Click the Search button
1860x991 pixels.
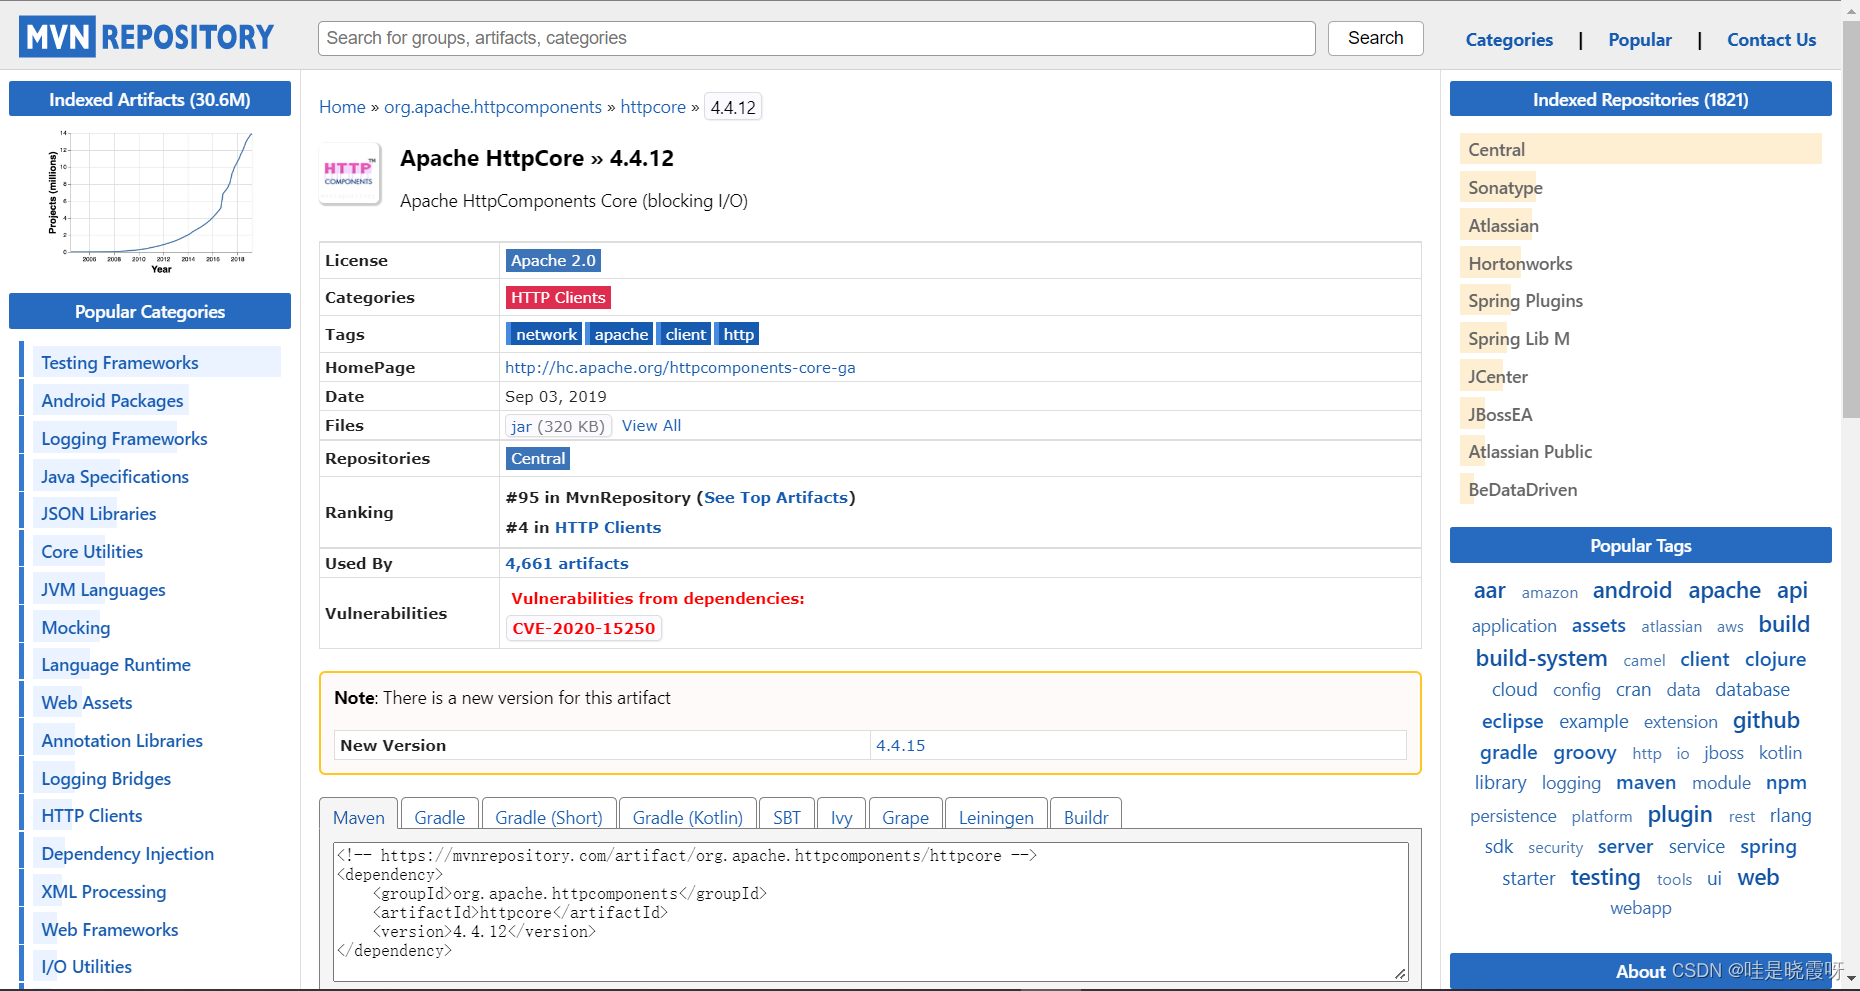click(1375, 38)
